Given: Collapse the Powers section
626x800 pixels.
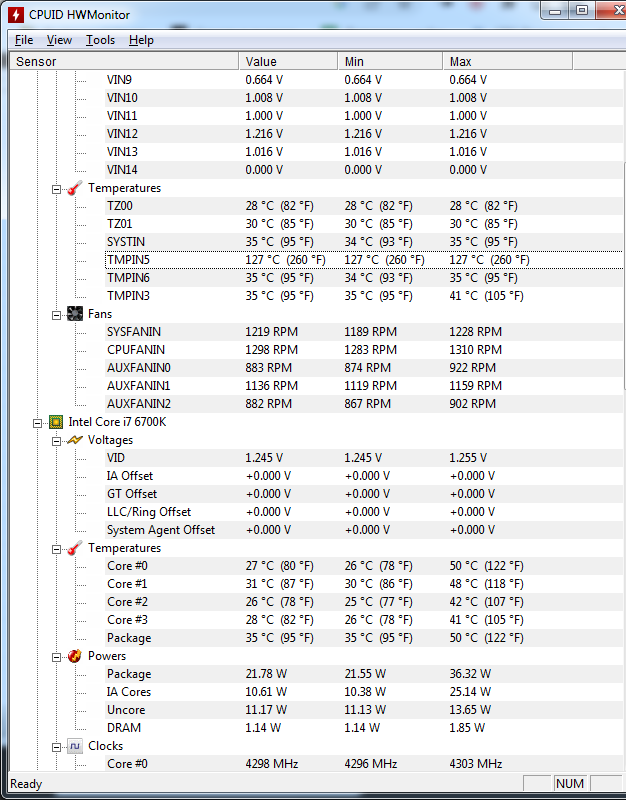Looking at the screenshot, I should (56, 657).
